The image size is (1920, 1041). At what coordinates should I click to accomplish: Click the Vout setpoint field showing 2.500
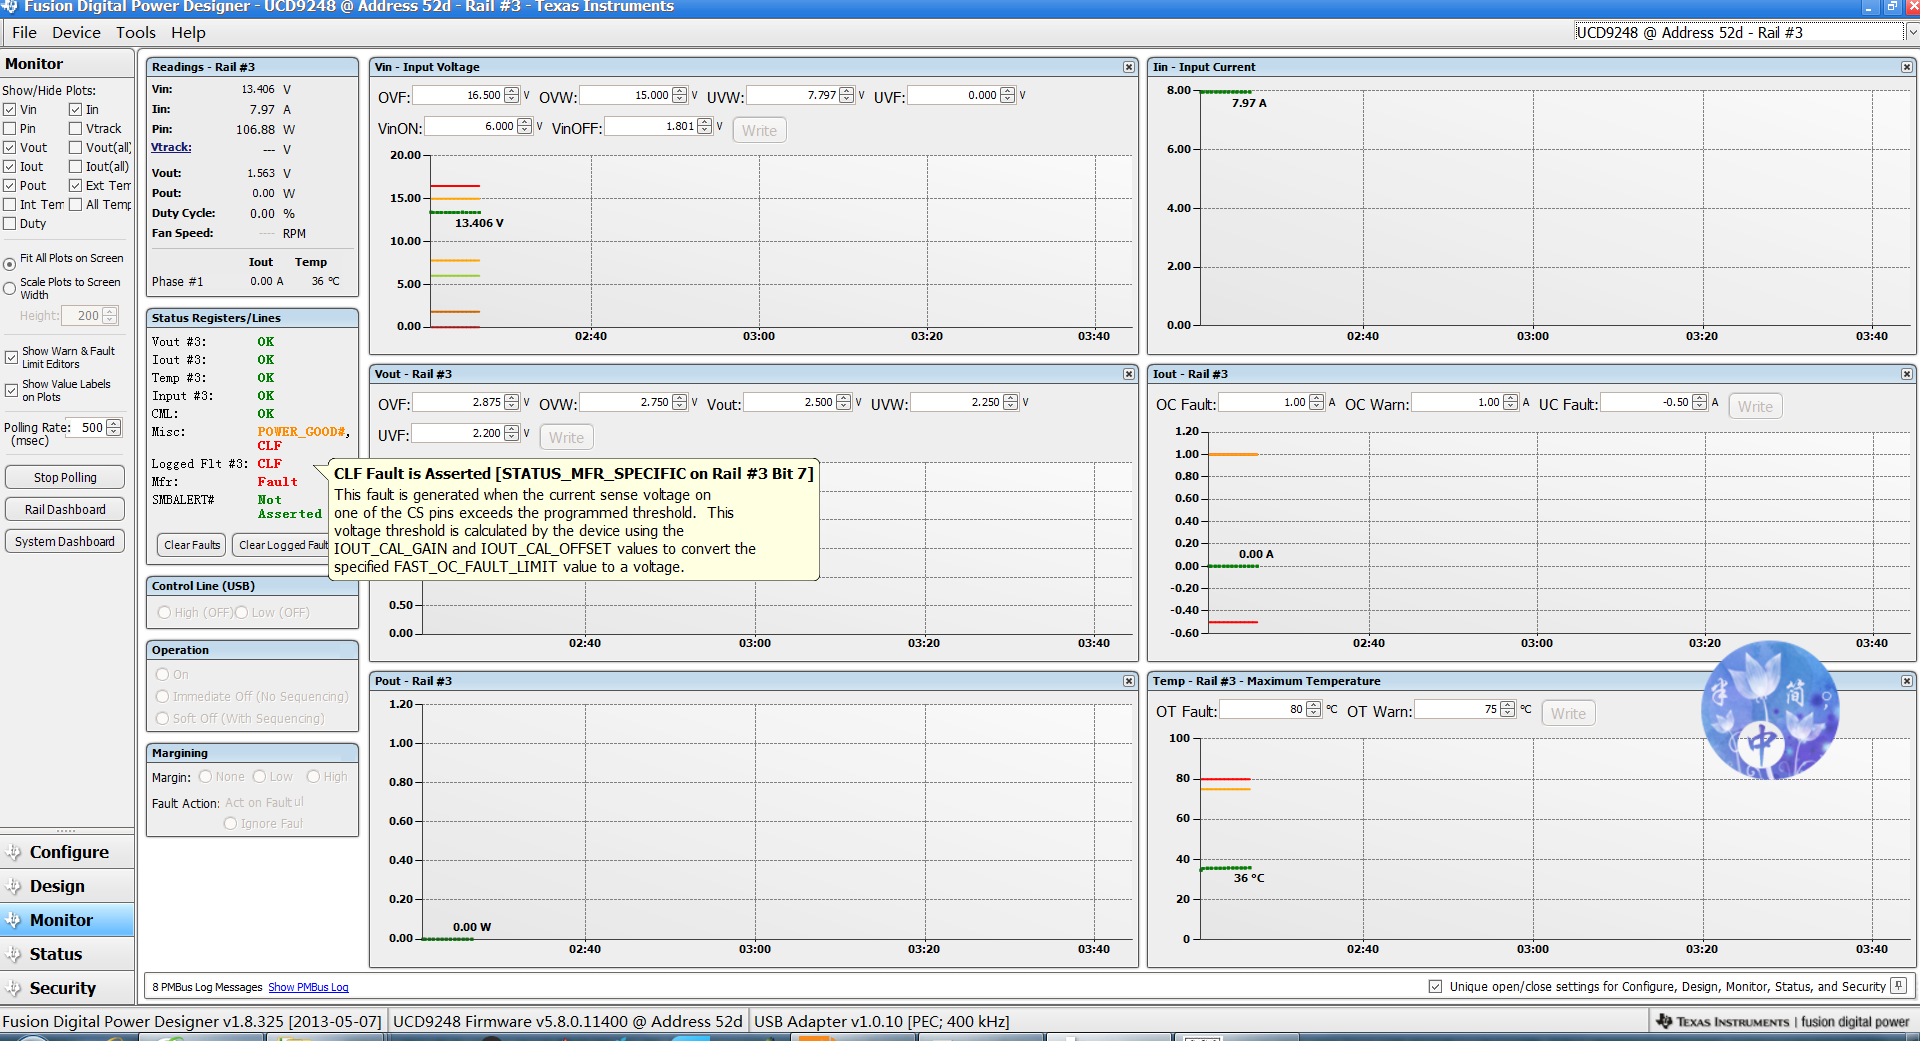click(790, 403)
